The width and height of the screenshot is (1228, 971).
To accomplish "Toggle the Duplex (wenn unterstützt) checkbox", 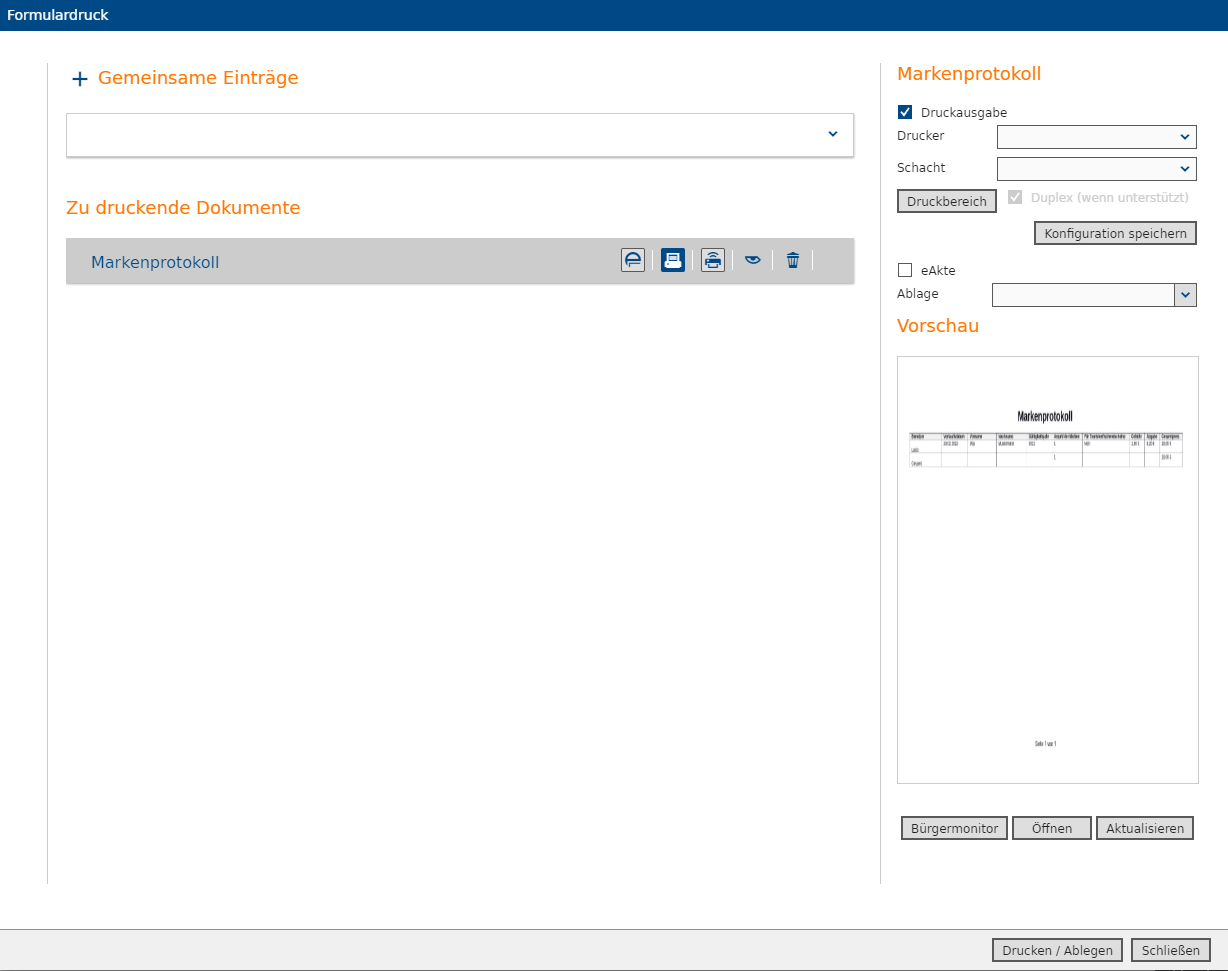I will tap(1015, 198).
